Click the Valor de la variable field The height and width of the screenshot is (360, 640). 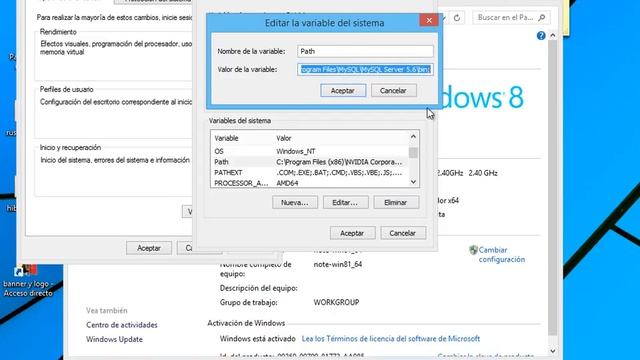point(365,69)
